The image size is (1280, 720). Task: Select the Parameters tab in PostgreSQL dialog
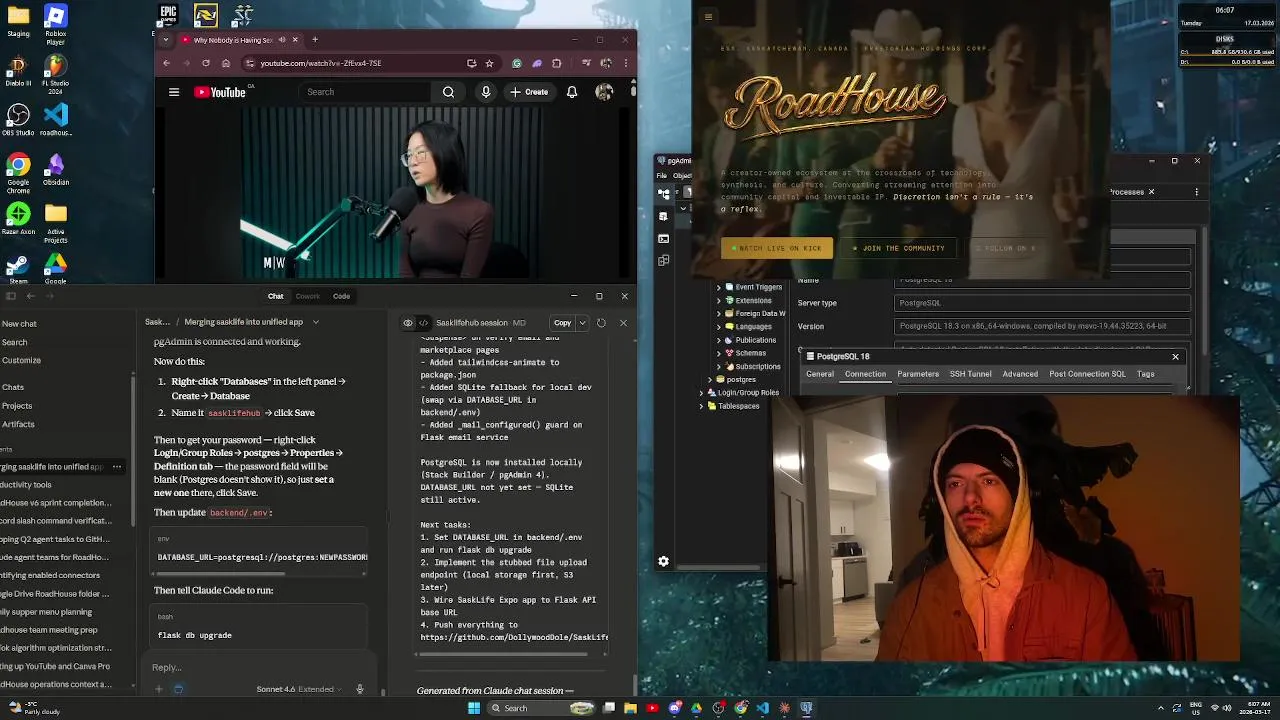918,374
